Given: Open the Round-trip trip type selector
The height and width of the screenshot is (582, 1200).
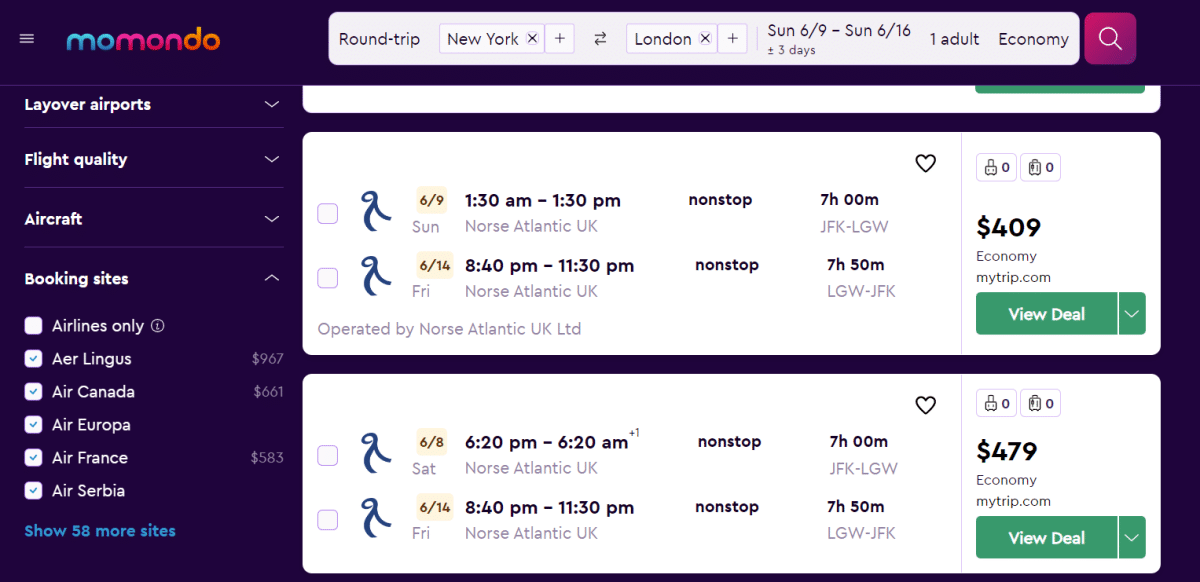Looking at the screenshot, I should [x=379, y=38].
